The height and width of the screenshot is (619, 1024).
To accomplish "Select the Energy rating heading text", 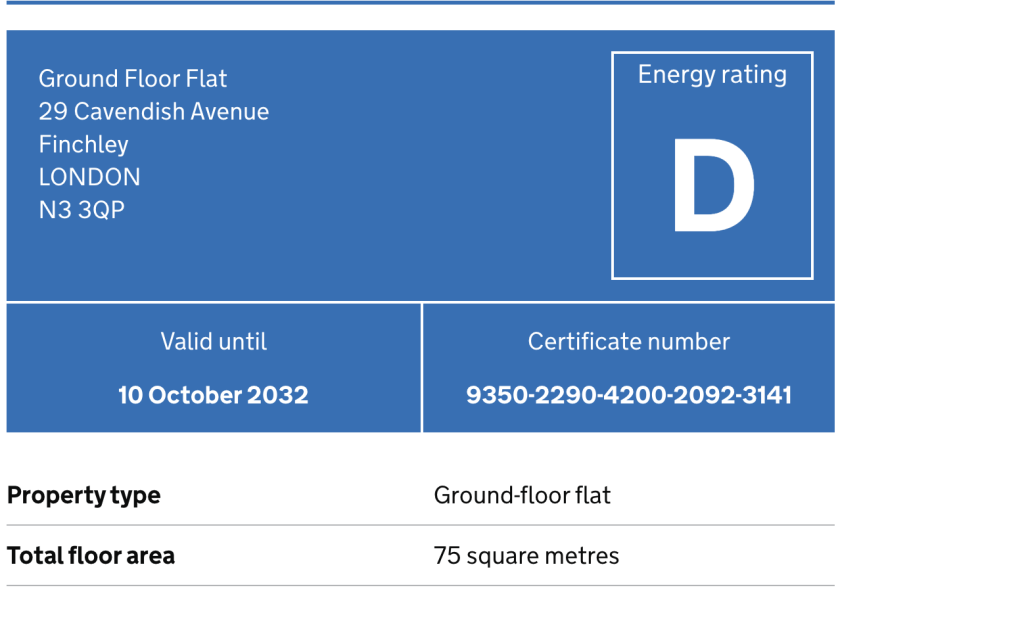I will tap(712, 75).
